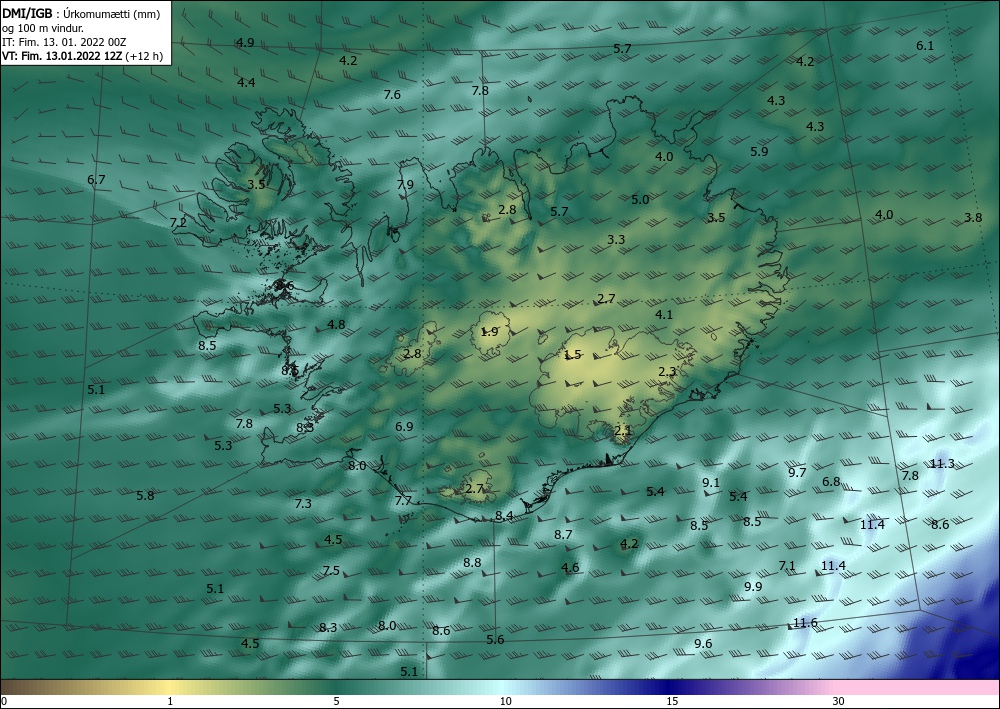Click the 5.9 value off northeast Iceland

pos(759,151)
